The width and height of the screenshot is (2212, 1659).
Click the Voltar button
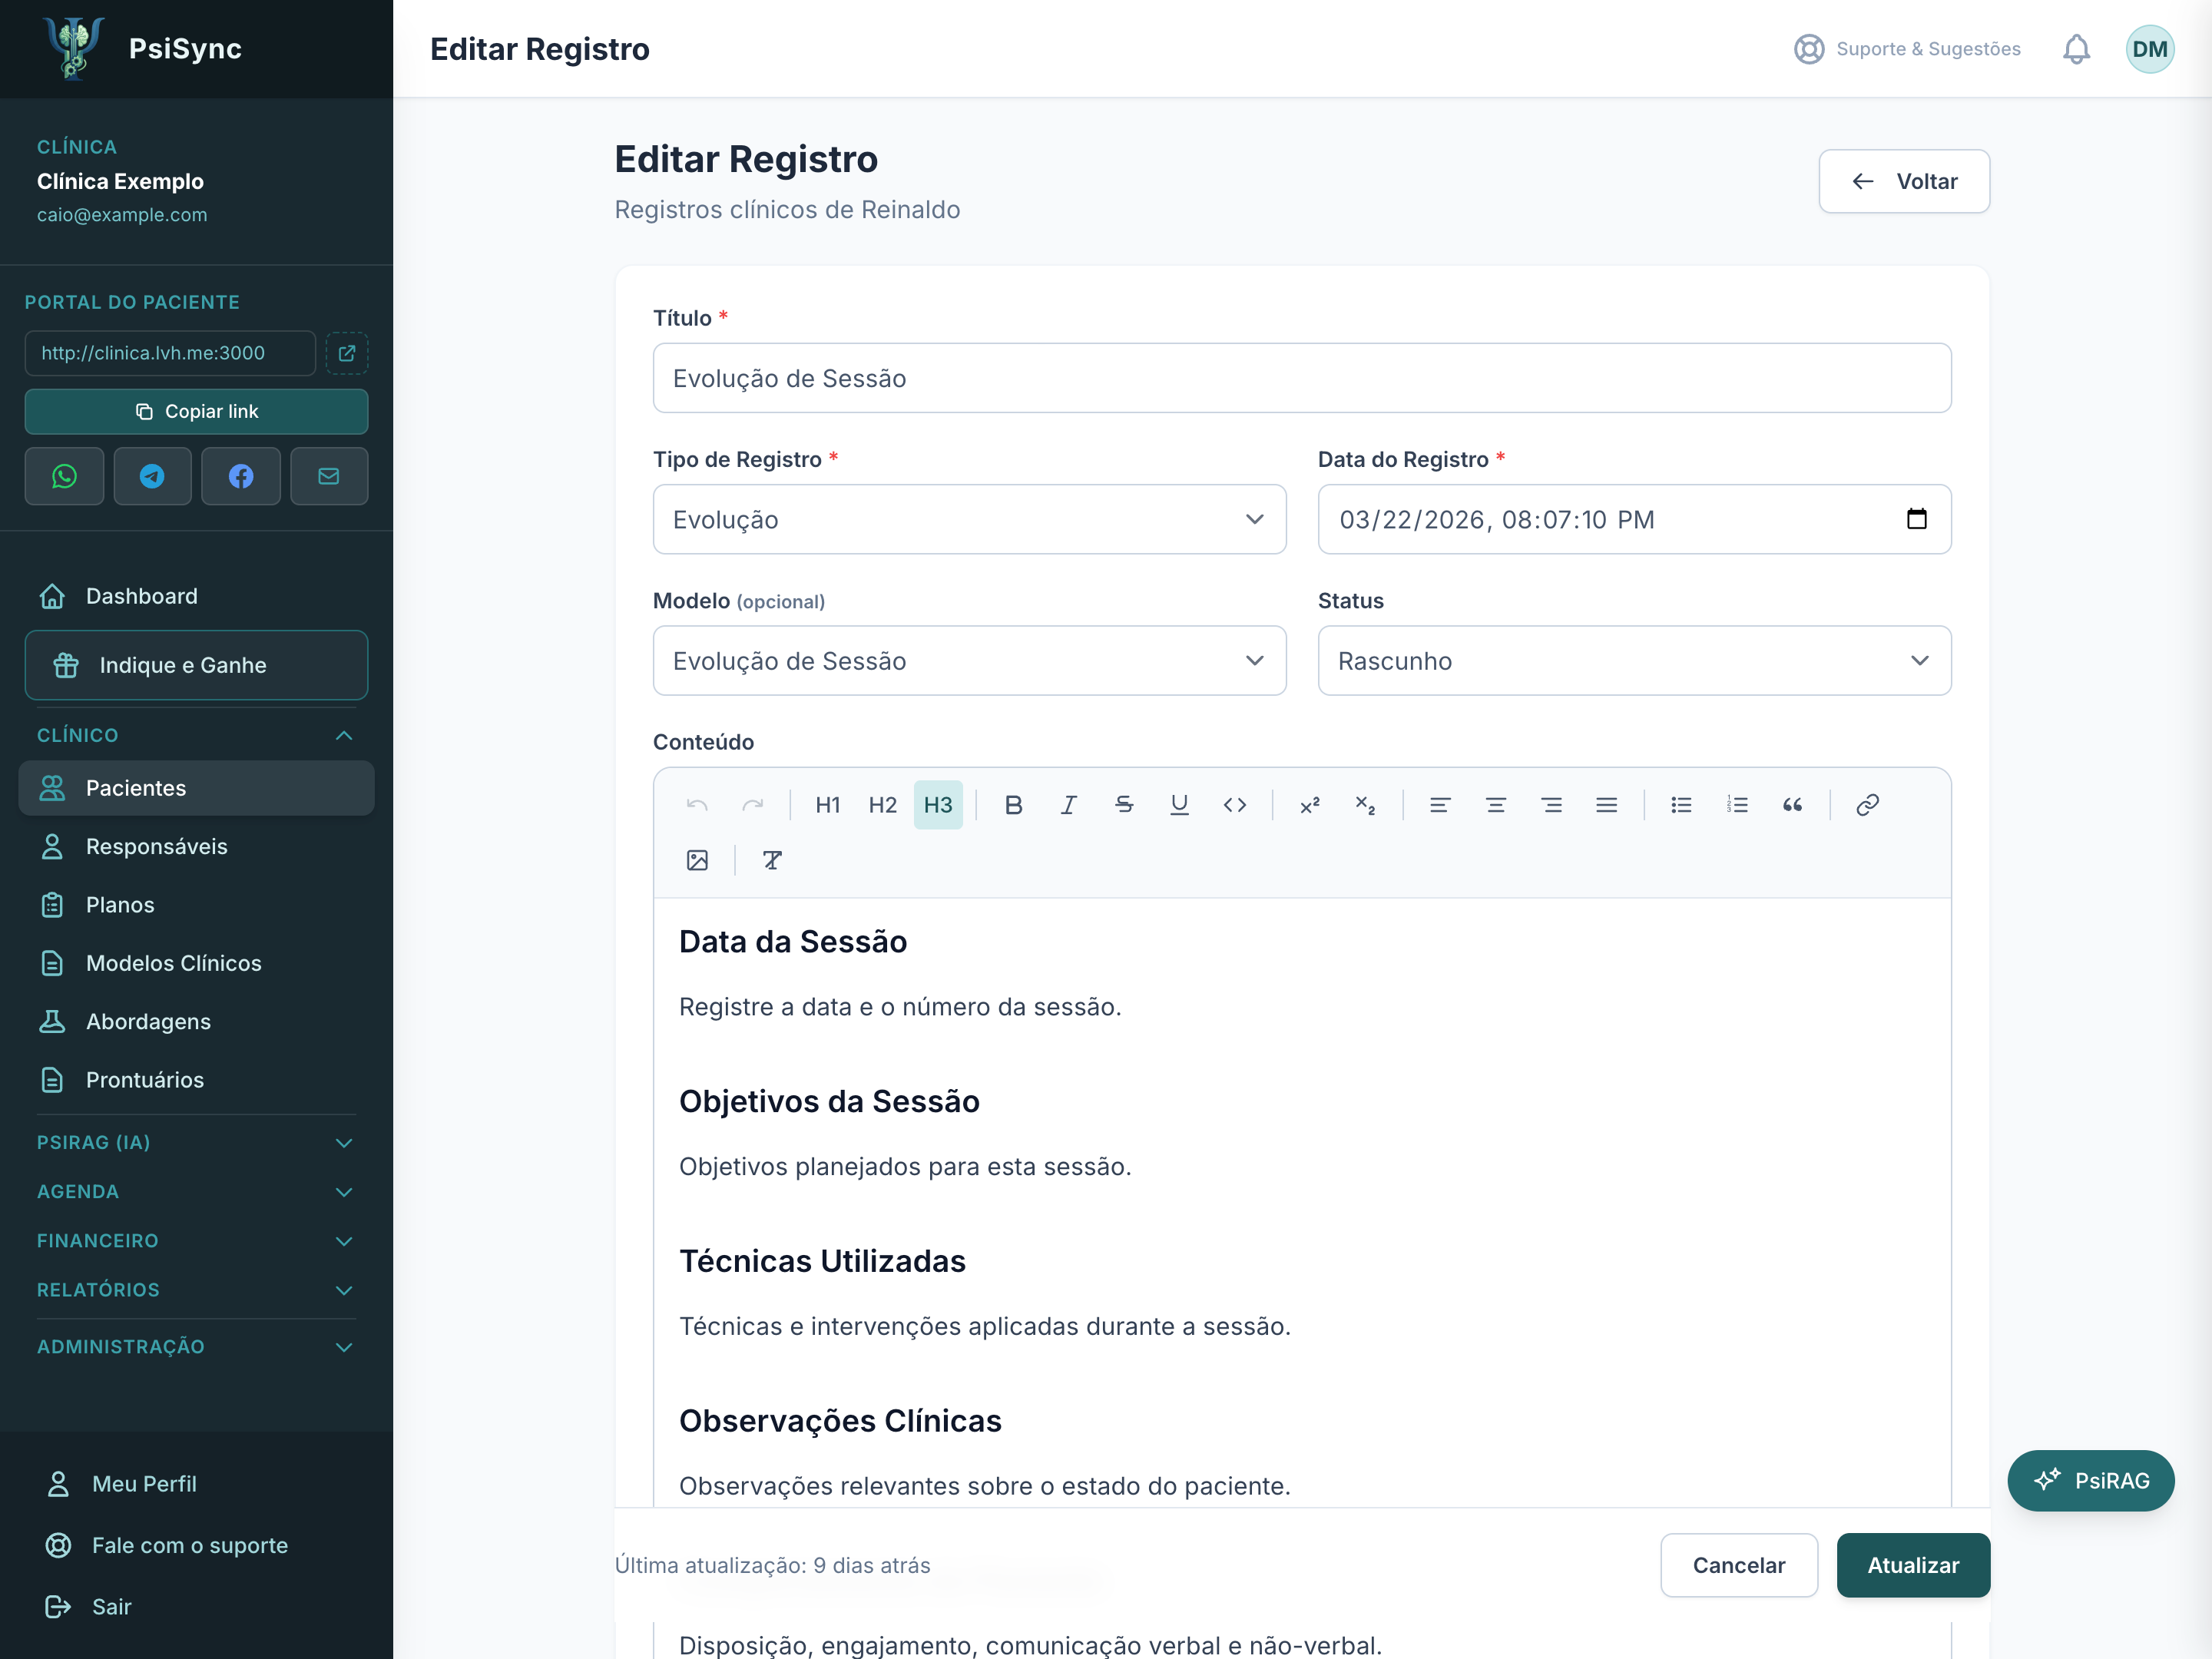pyautogui.click(x=1904, y=181)
